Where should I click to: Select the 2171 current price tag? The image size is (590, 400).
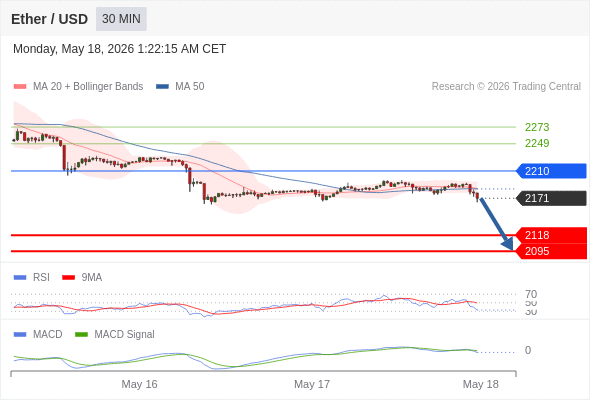tap(551, 198)
